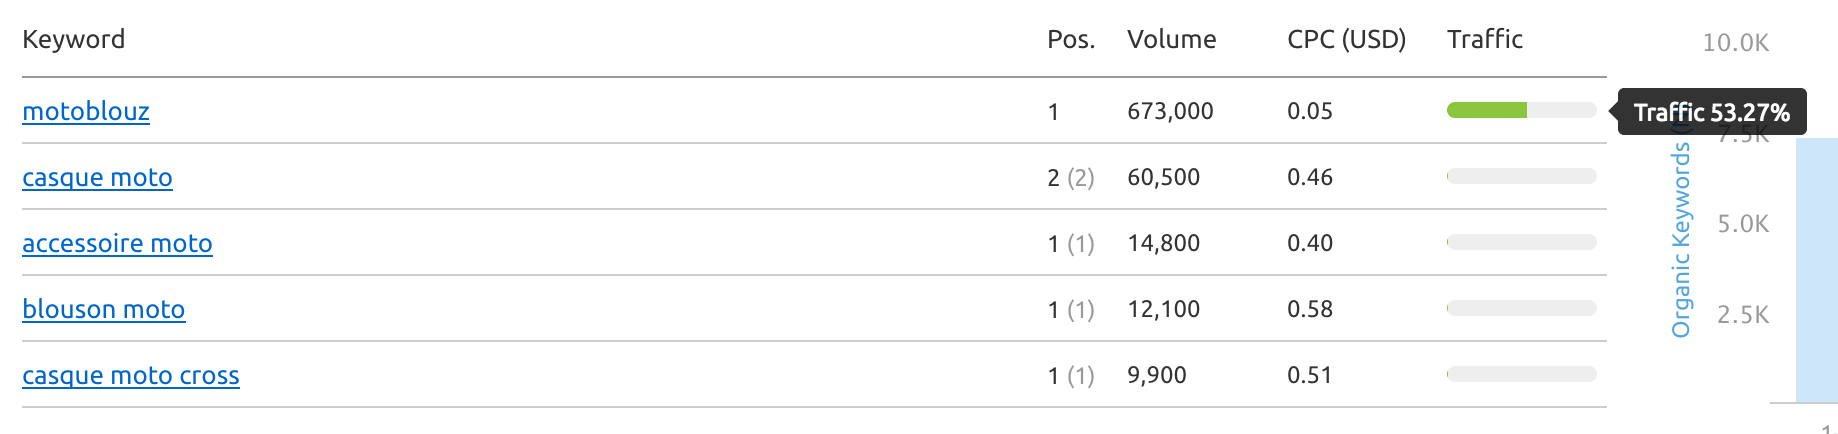This screenshot has height=434, width=1838.
Task: Click the Traffic 53.27% tooltip
Action: [1712, 112]
